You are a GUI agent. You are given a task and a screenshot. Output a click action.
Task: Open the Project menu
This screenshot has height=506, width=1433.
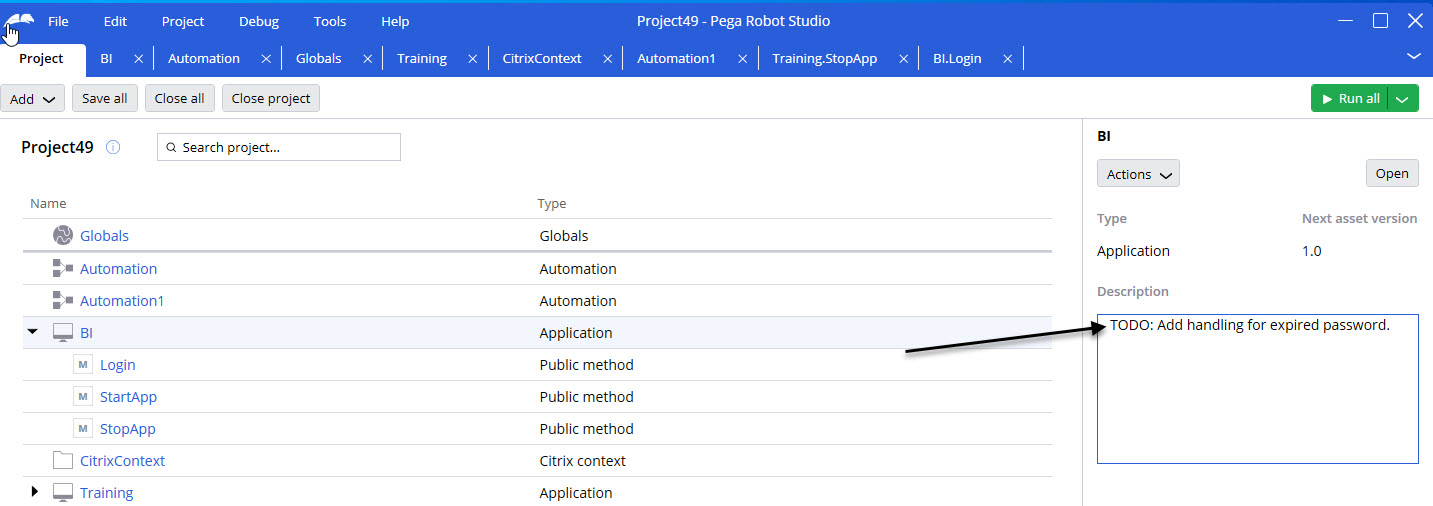tap(183, 21)
